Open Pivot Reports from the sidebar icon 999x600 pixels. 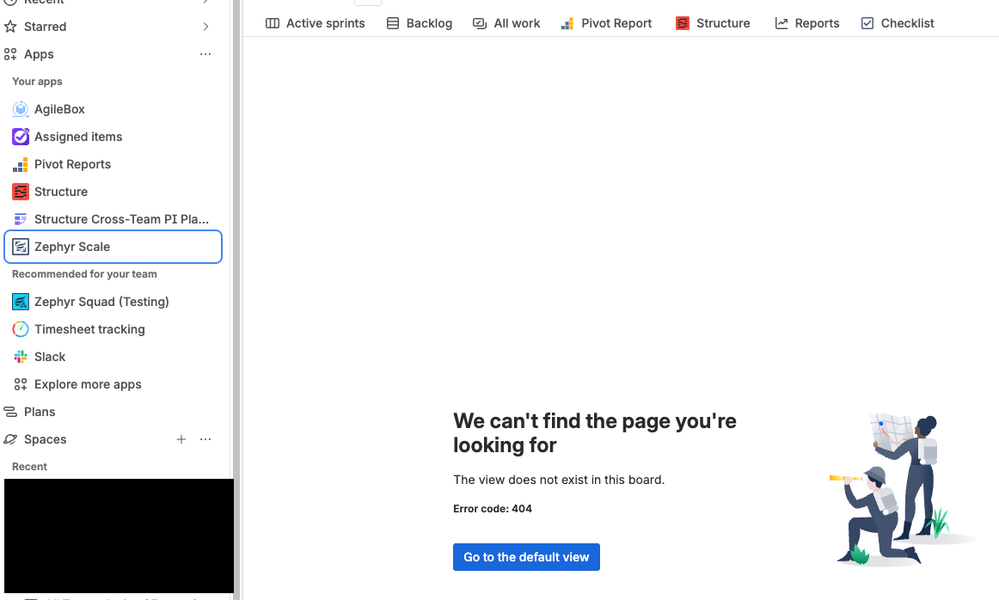tap(21, 164)
